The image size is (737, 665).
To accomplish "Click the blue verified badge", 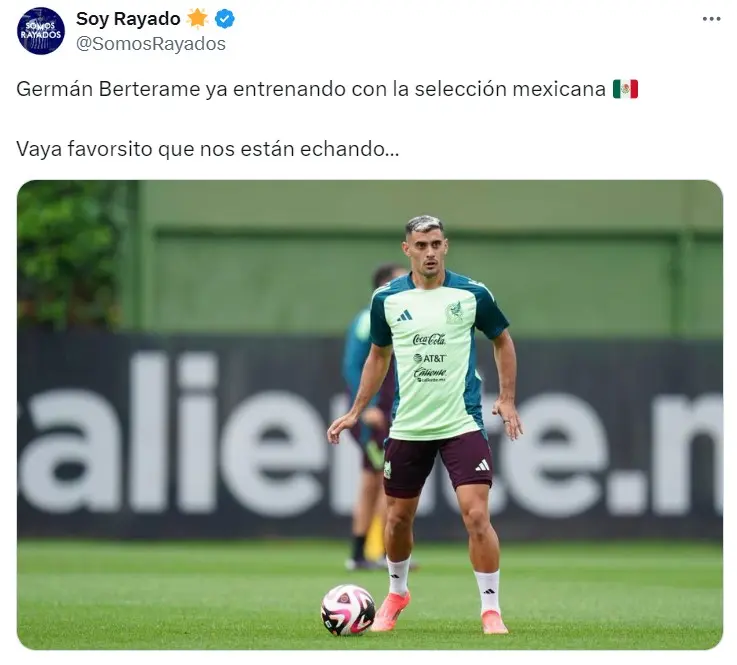I will coord(225,19).
